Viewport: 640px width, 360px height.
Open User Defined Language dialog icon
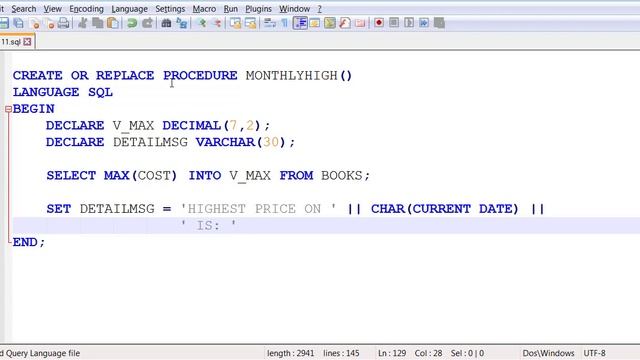point(315,23)
